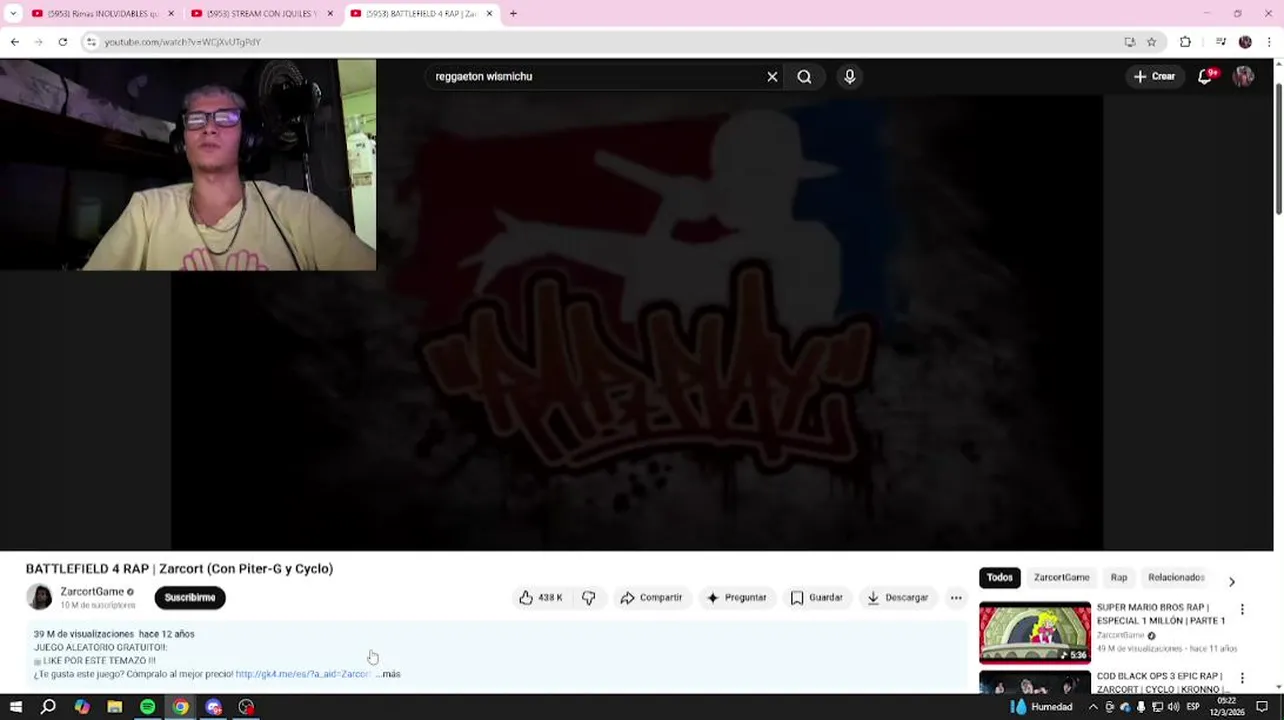Open the volume icon in system tray
Screen dimensions: 1284x720
1172,707
